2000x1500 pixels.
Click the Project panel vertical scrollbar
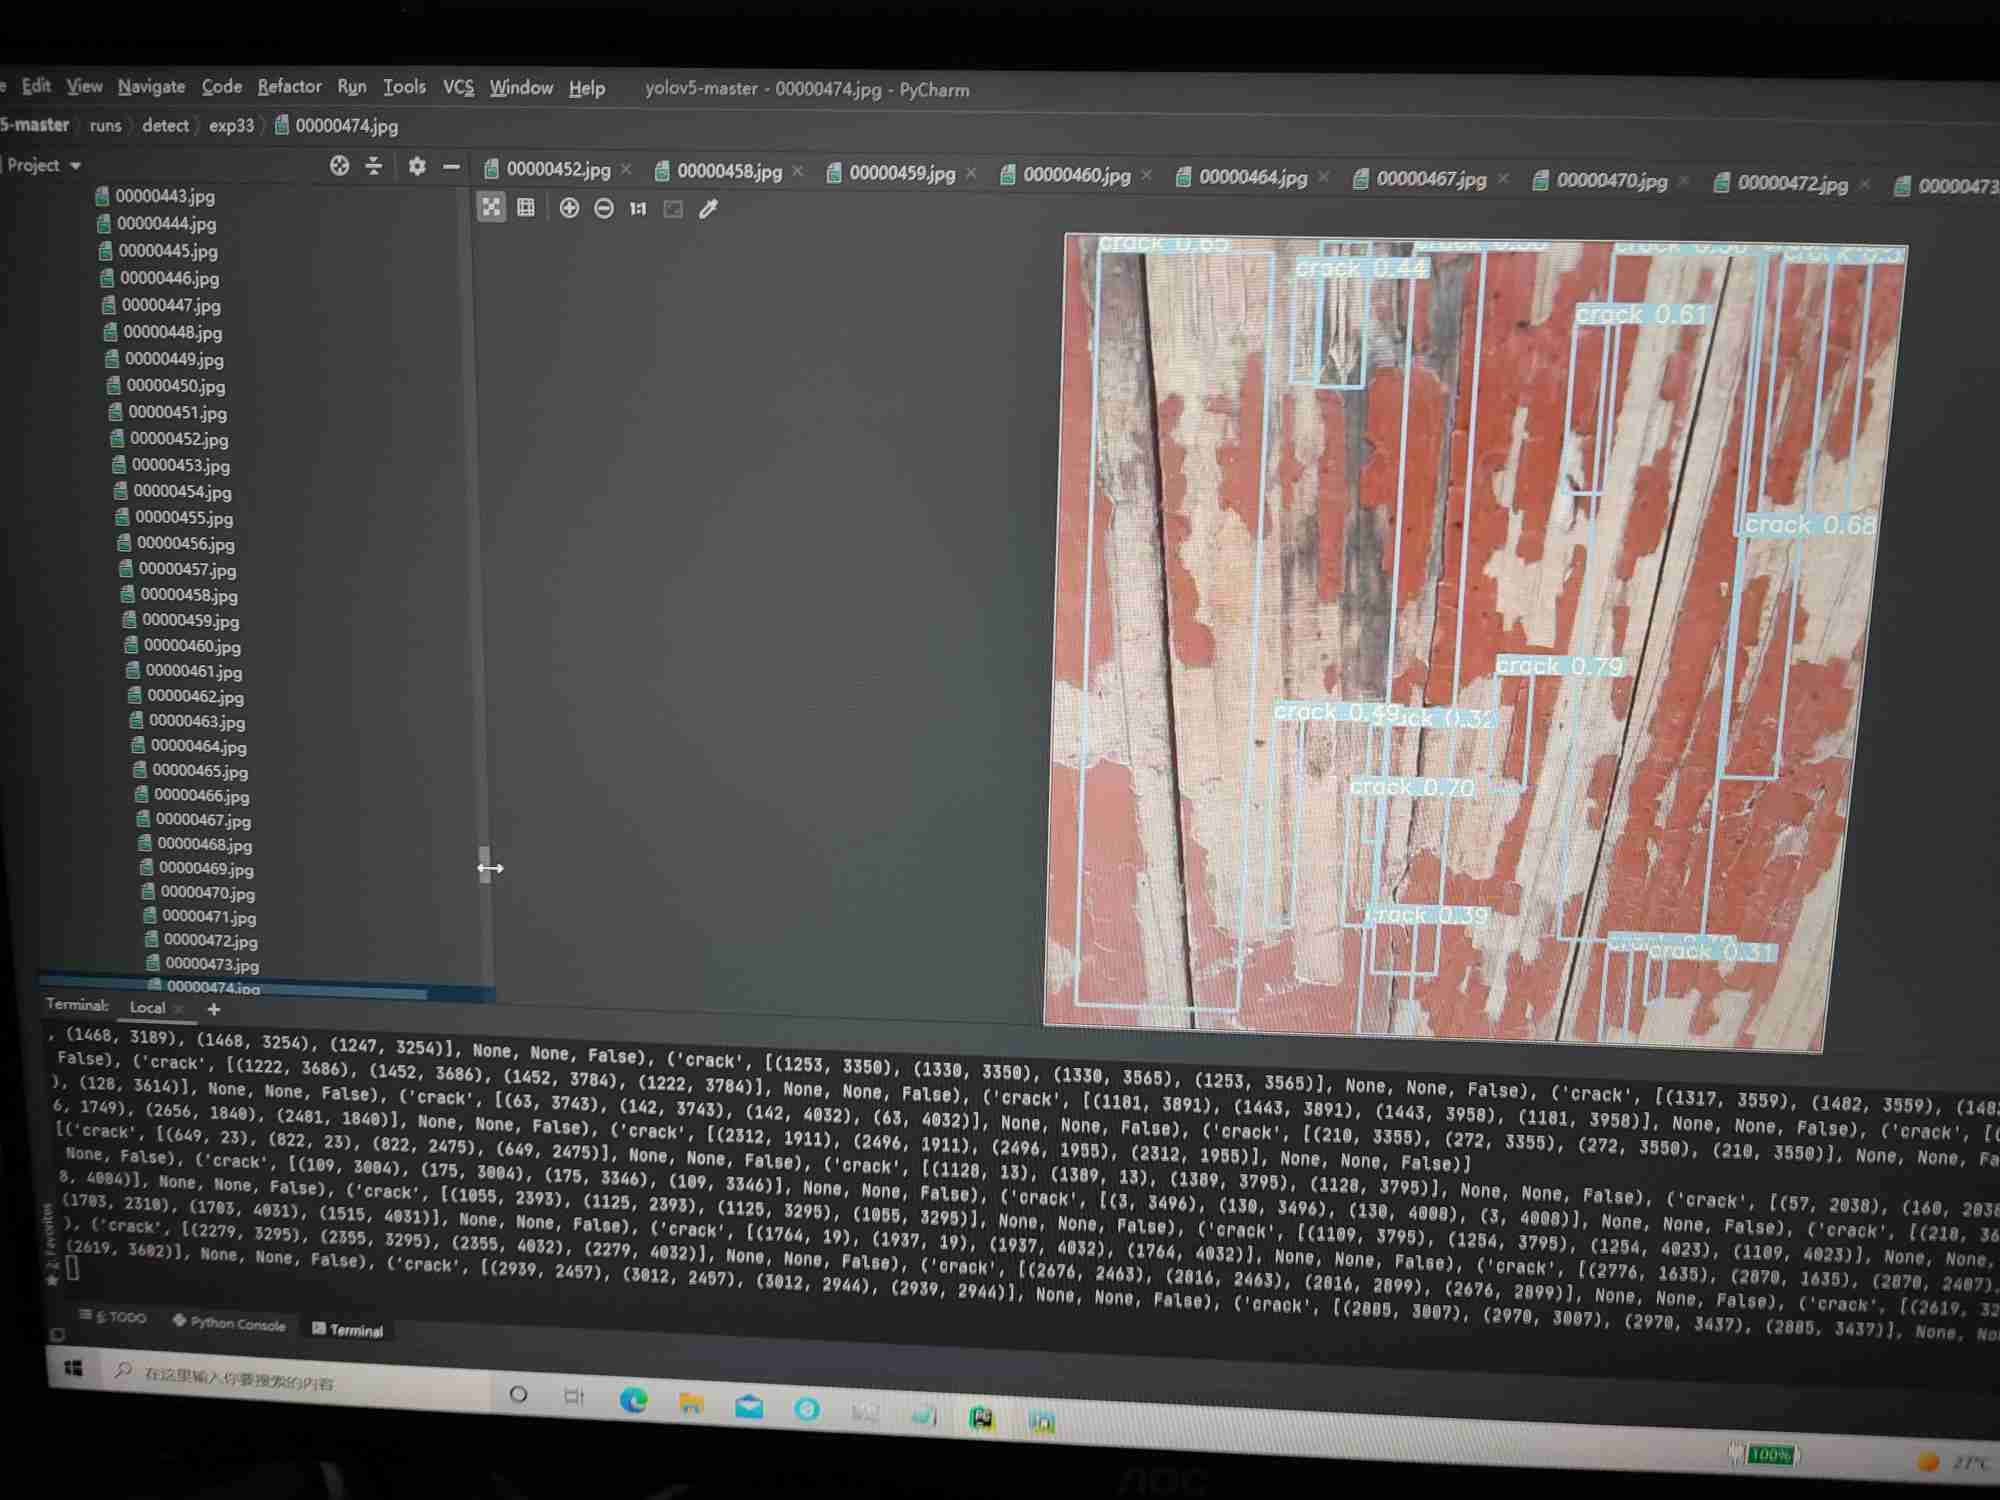[485, 862]
